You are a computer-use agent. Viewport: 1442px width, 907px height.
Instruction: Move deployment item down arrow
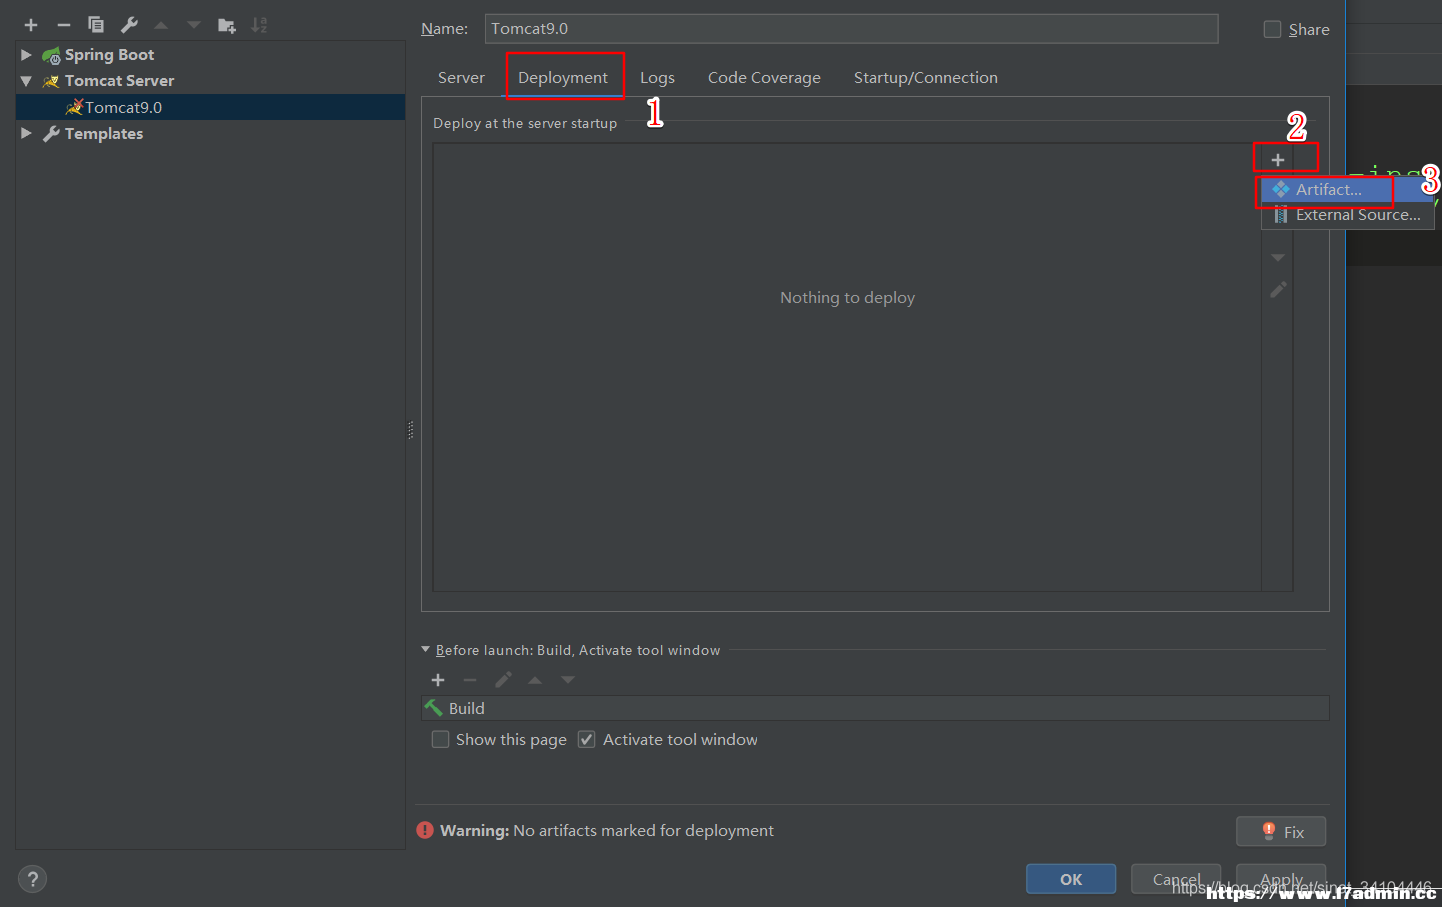(1278, 258)
